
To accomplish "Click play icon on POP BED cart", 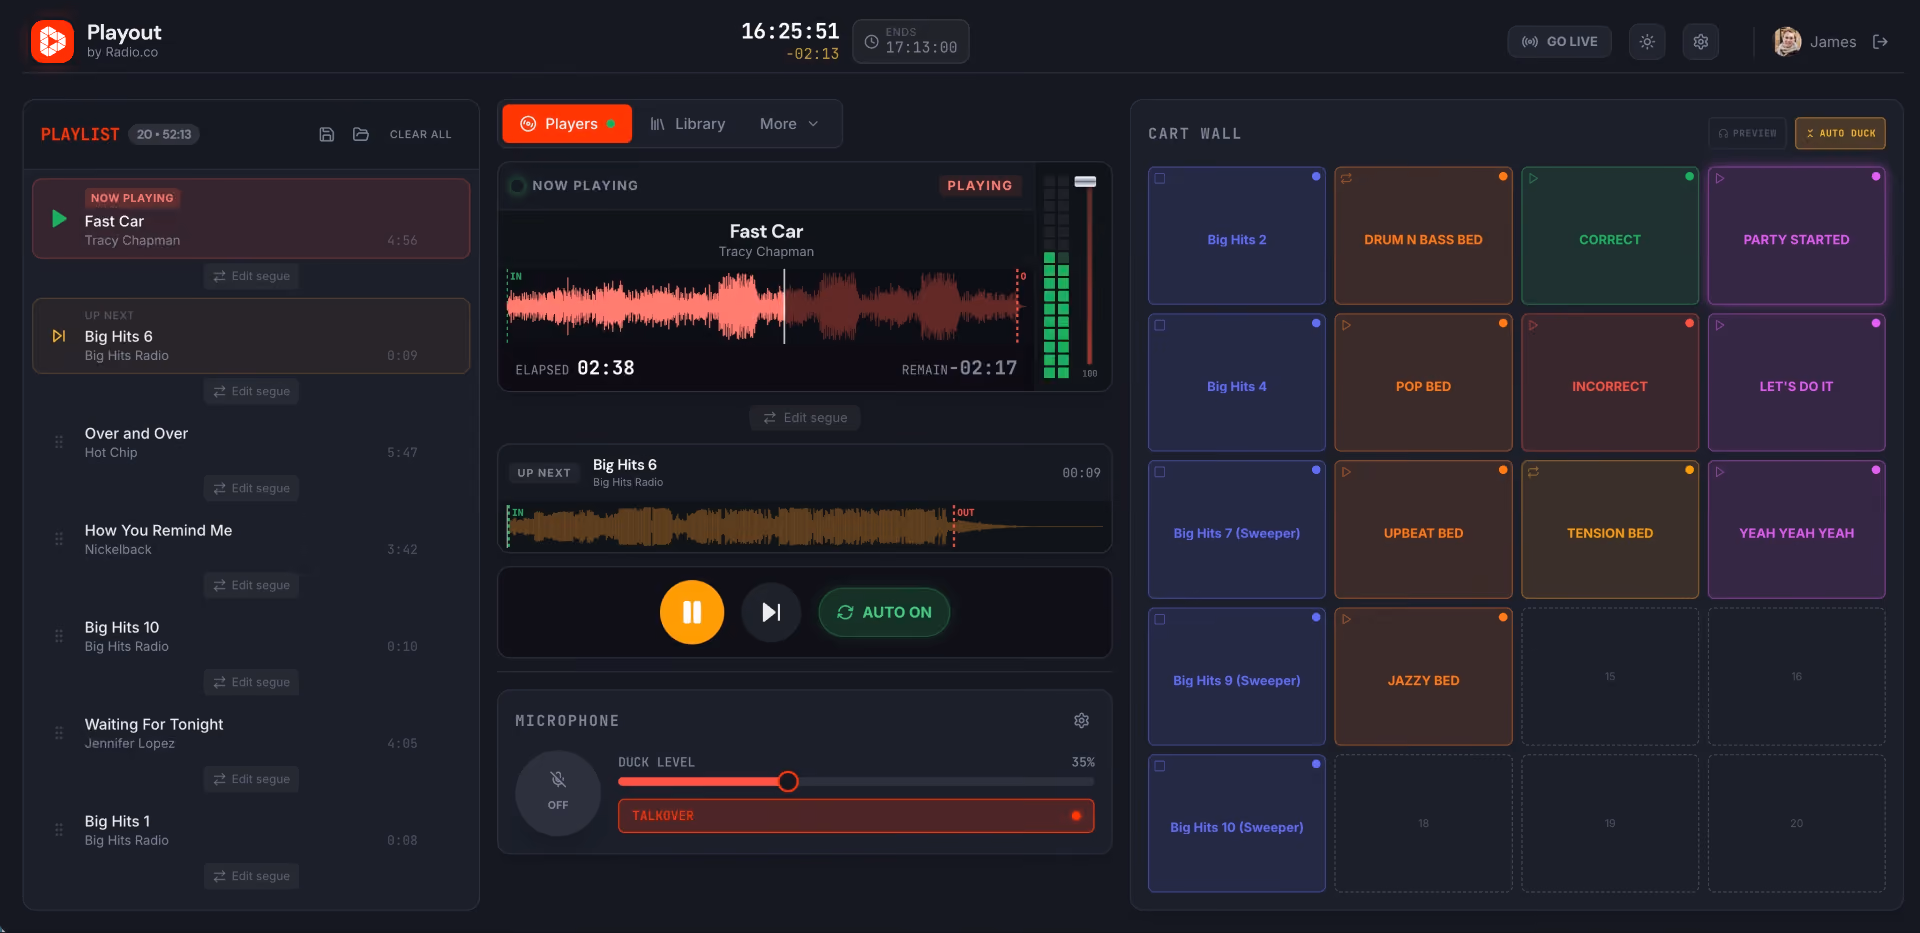I will pyautogui.click(x=1346, y=325).
